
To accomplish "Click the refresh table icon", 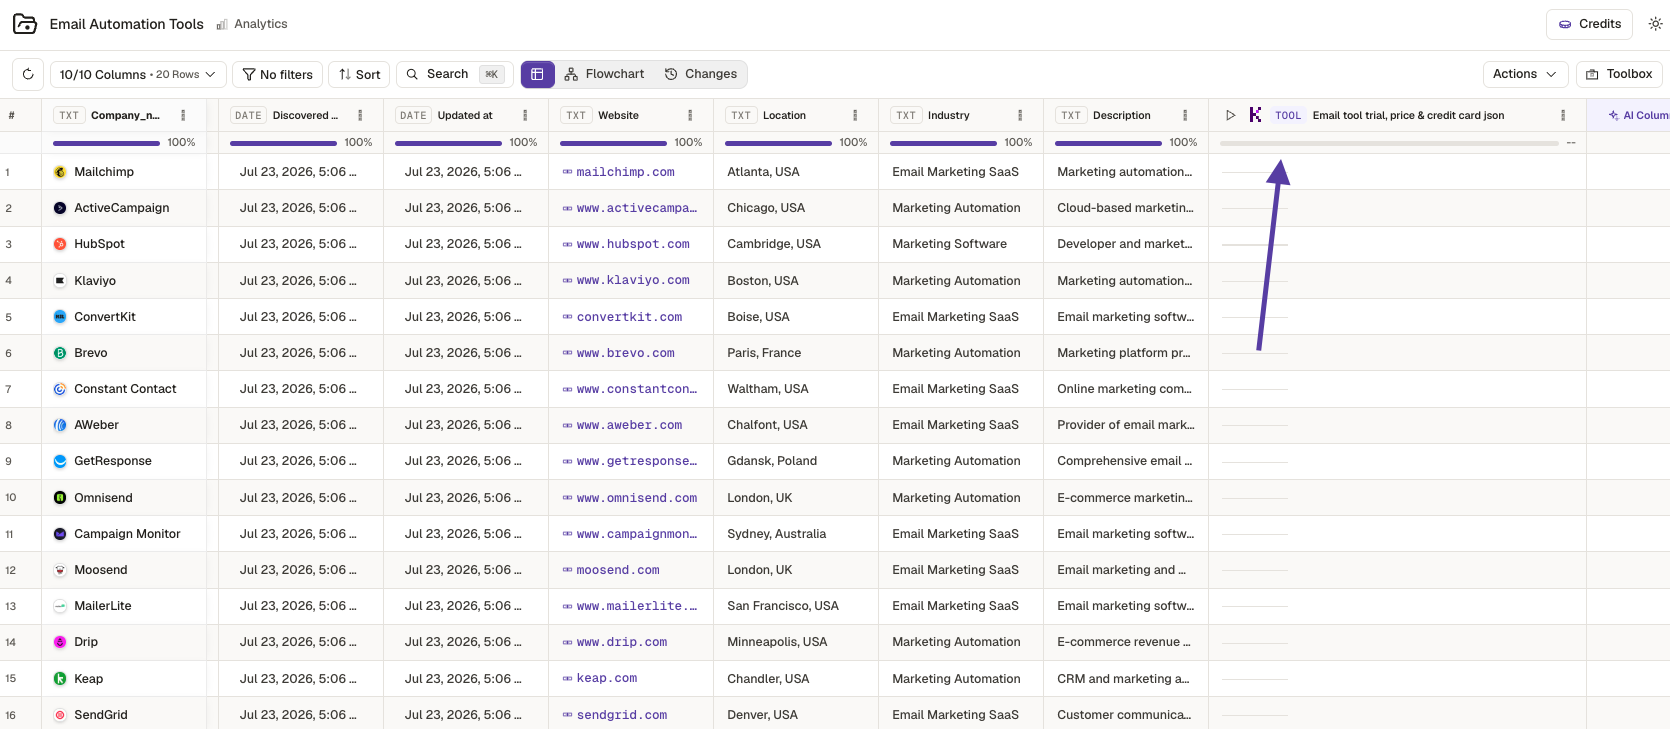I will pos(28,74).
